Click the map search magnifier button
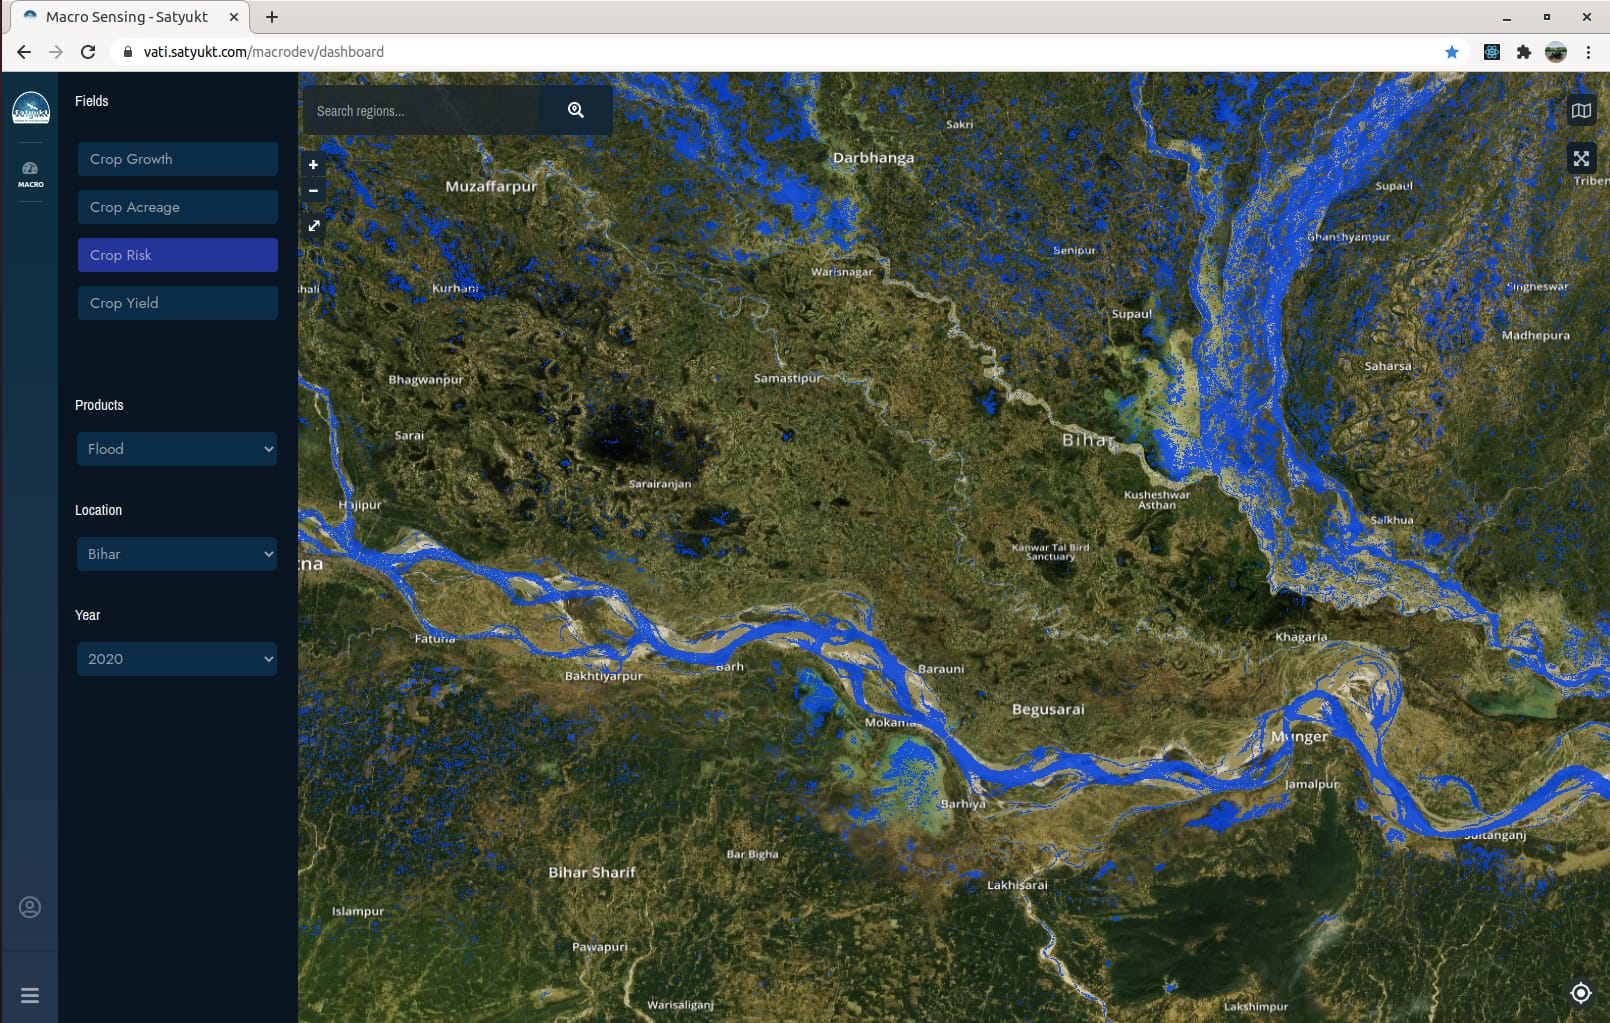1610x1023 pixels. 575,110
